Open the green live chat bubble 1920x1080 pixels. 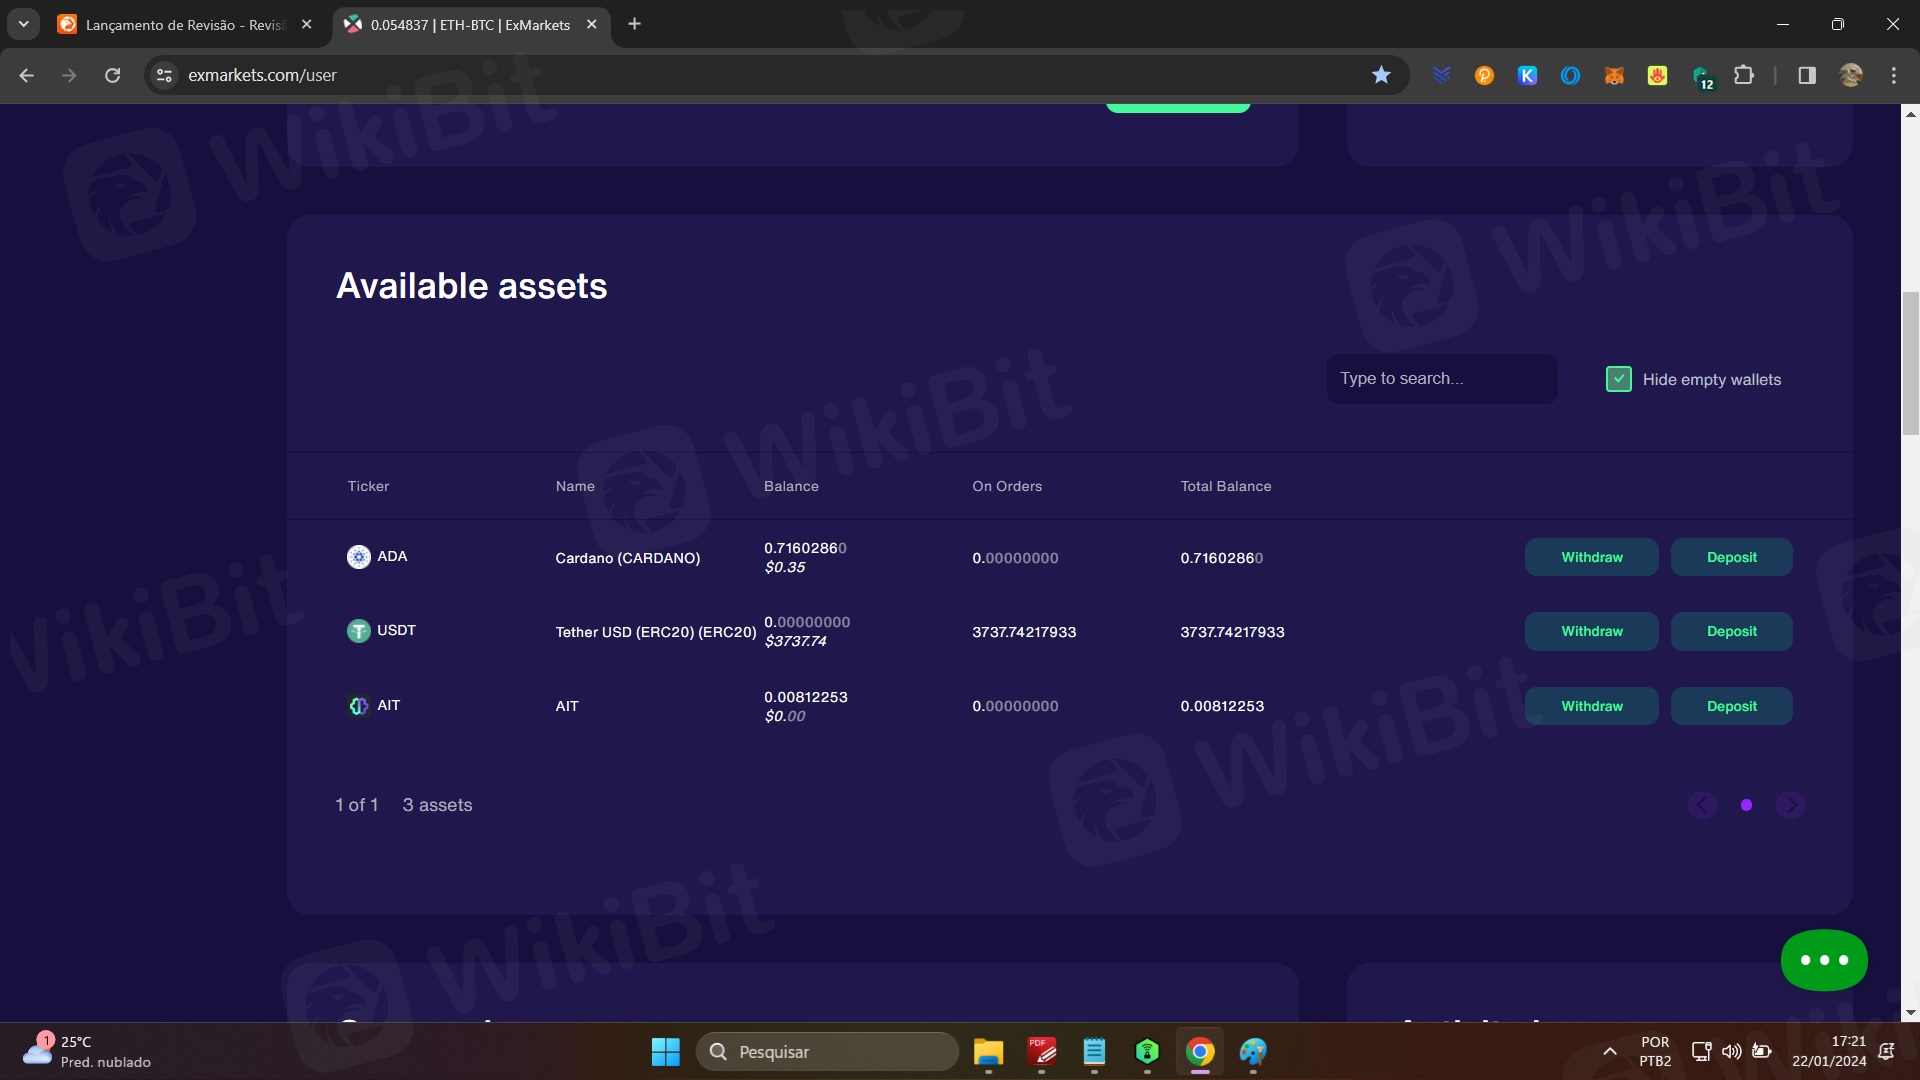click(x=1823, y=960)
